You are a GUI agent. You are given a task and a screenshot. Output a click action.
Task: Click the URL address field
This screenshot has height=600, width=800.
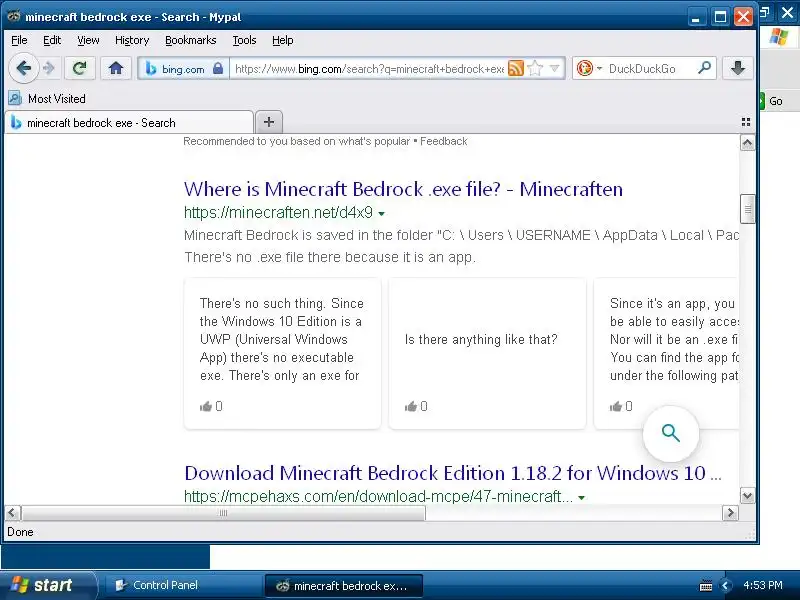coord(369,68)
